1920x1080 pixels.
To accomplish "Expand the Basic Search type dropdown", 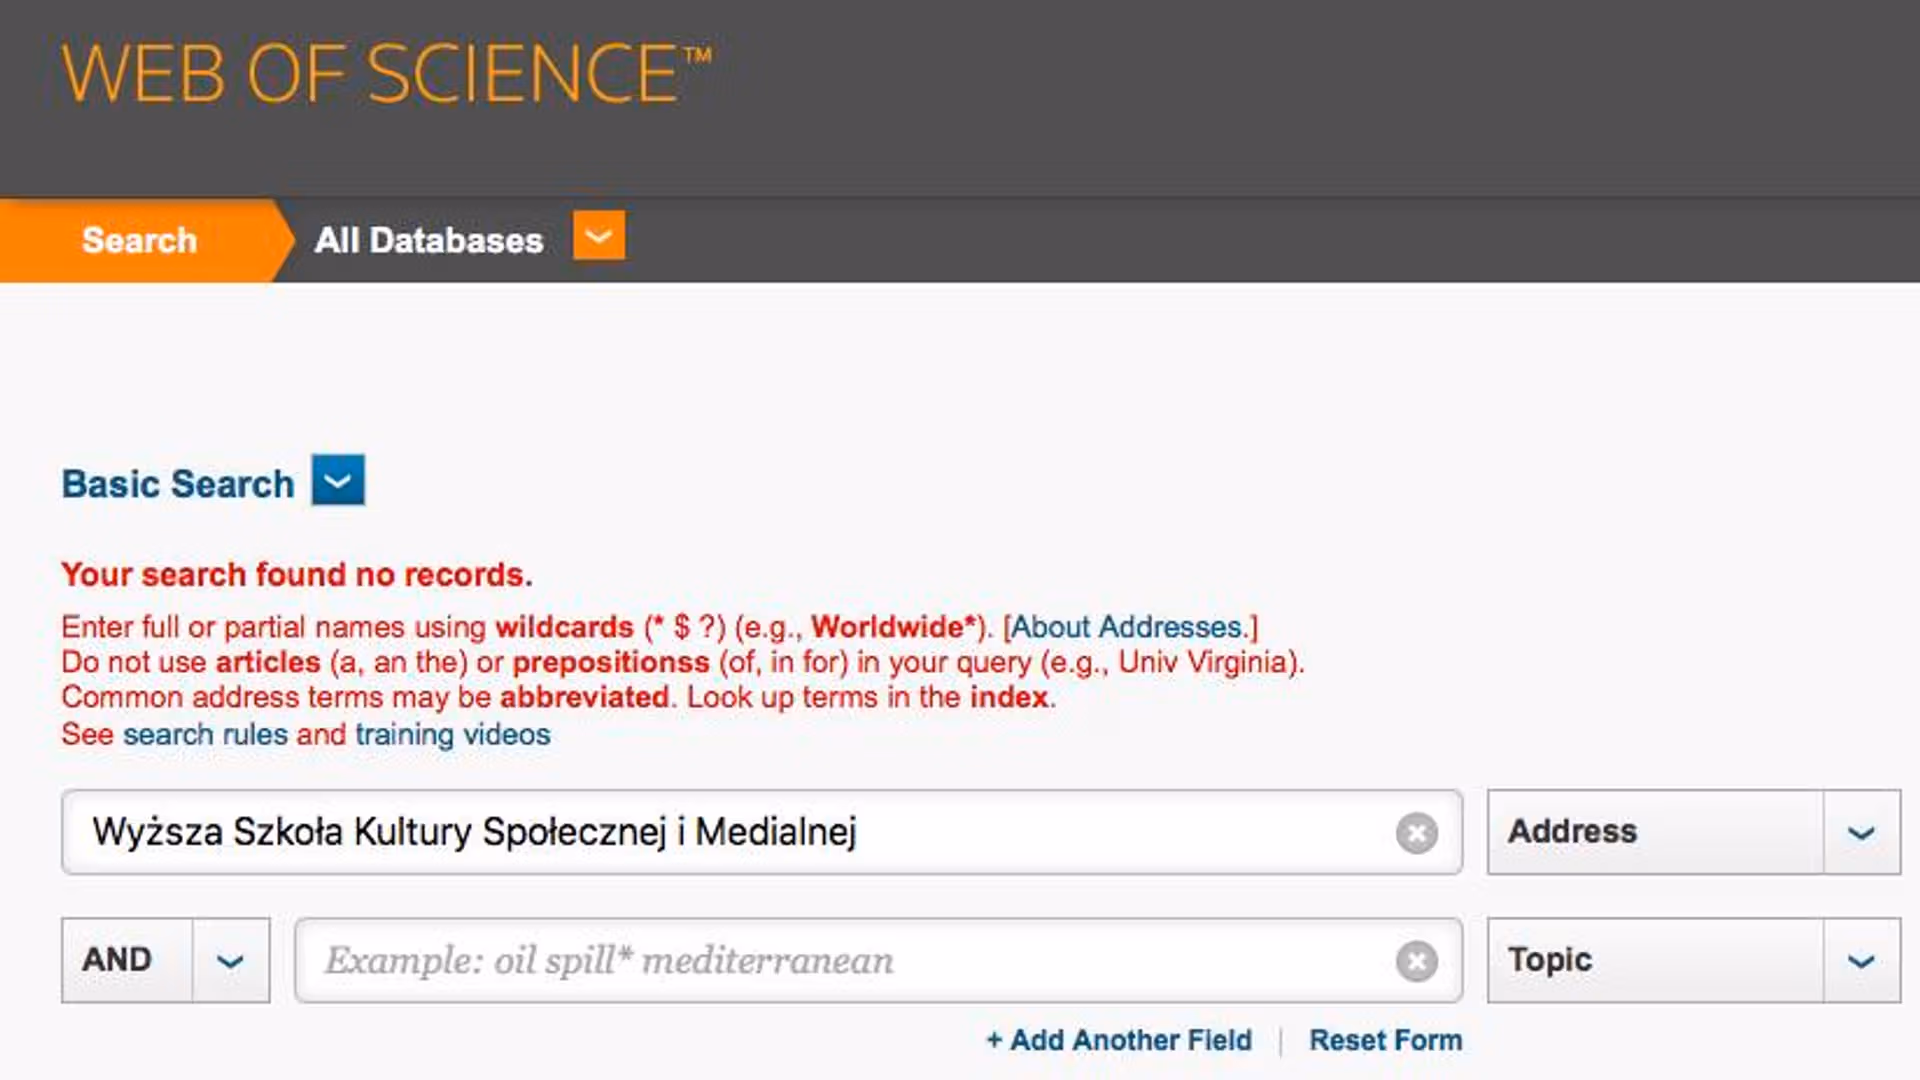I will coord(338,481).
